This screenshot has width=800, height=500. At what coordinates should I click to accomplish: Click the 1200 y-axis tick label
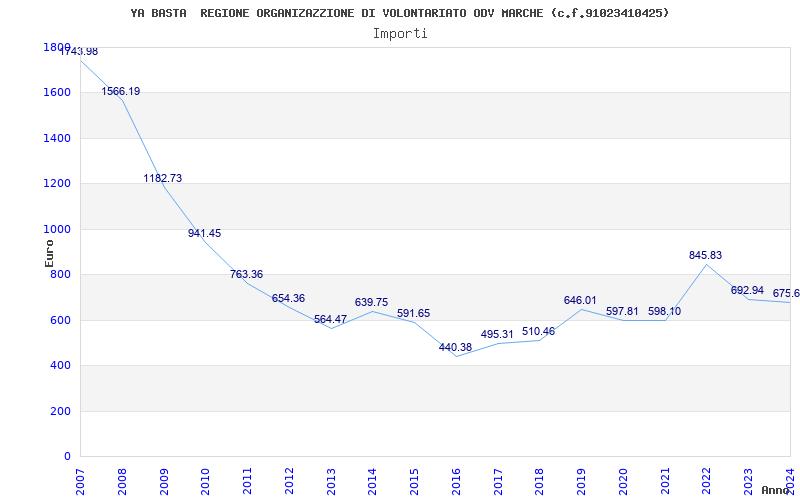click(57, 184)
